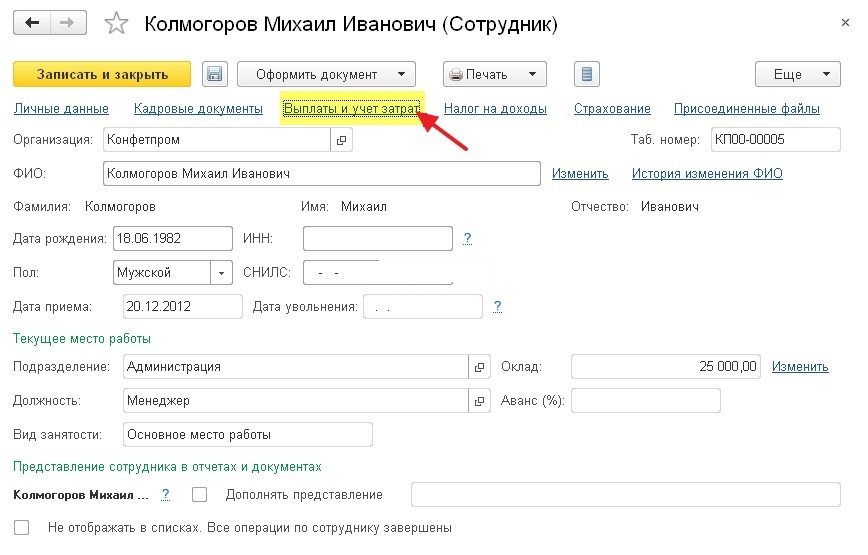The width and height of the screenshot is (868, 555).
Task: Close the employee card with the X
Action: pyautogui.click(x=845, y=23)
